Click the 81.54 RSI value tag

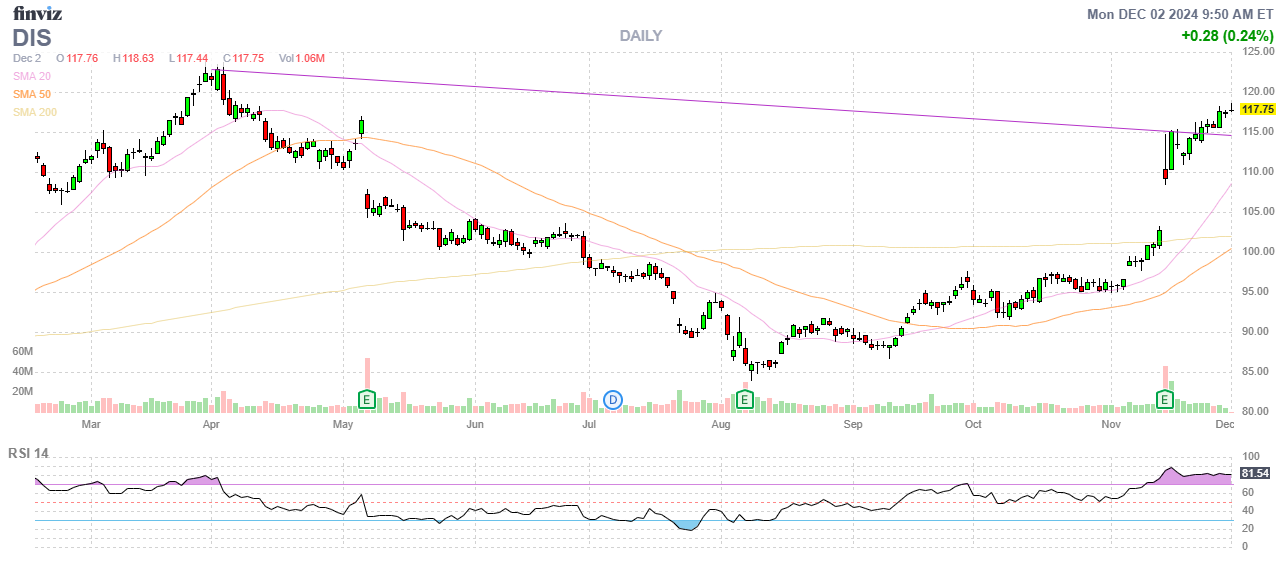tap(1255, 473)
